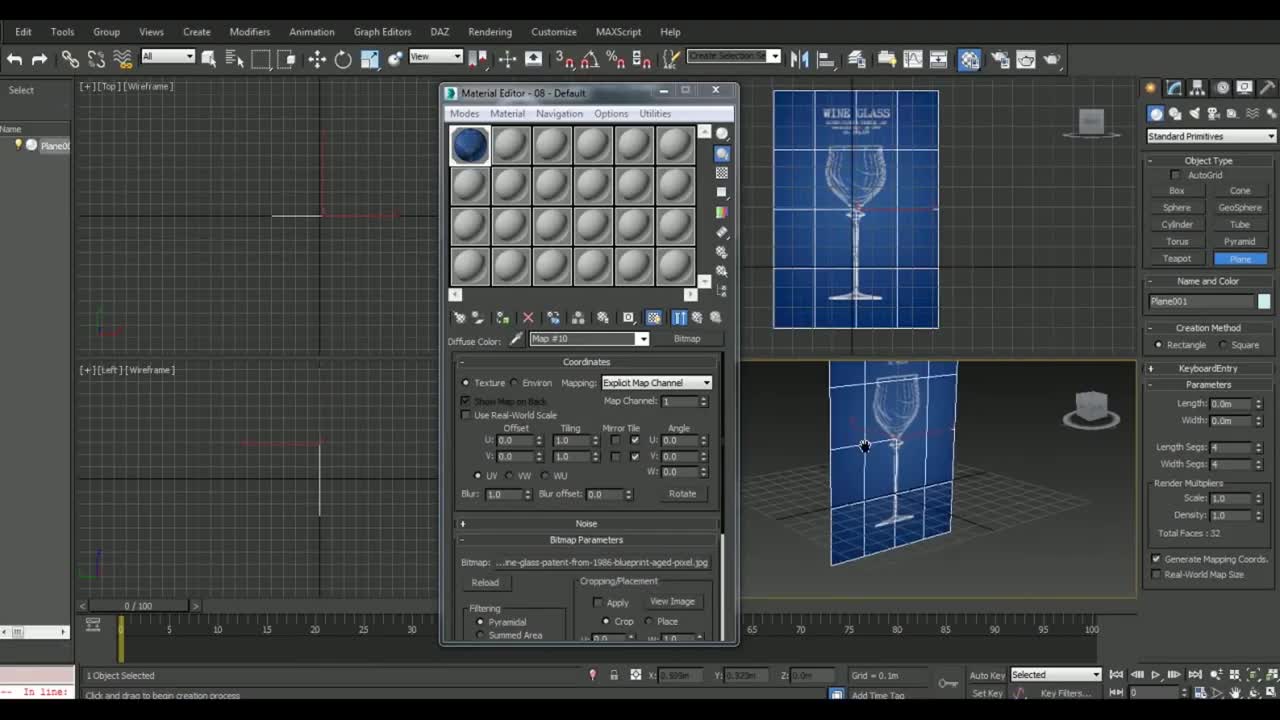Expand the Noise rollout
The image size is (1280, 720).
(586, 524)
